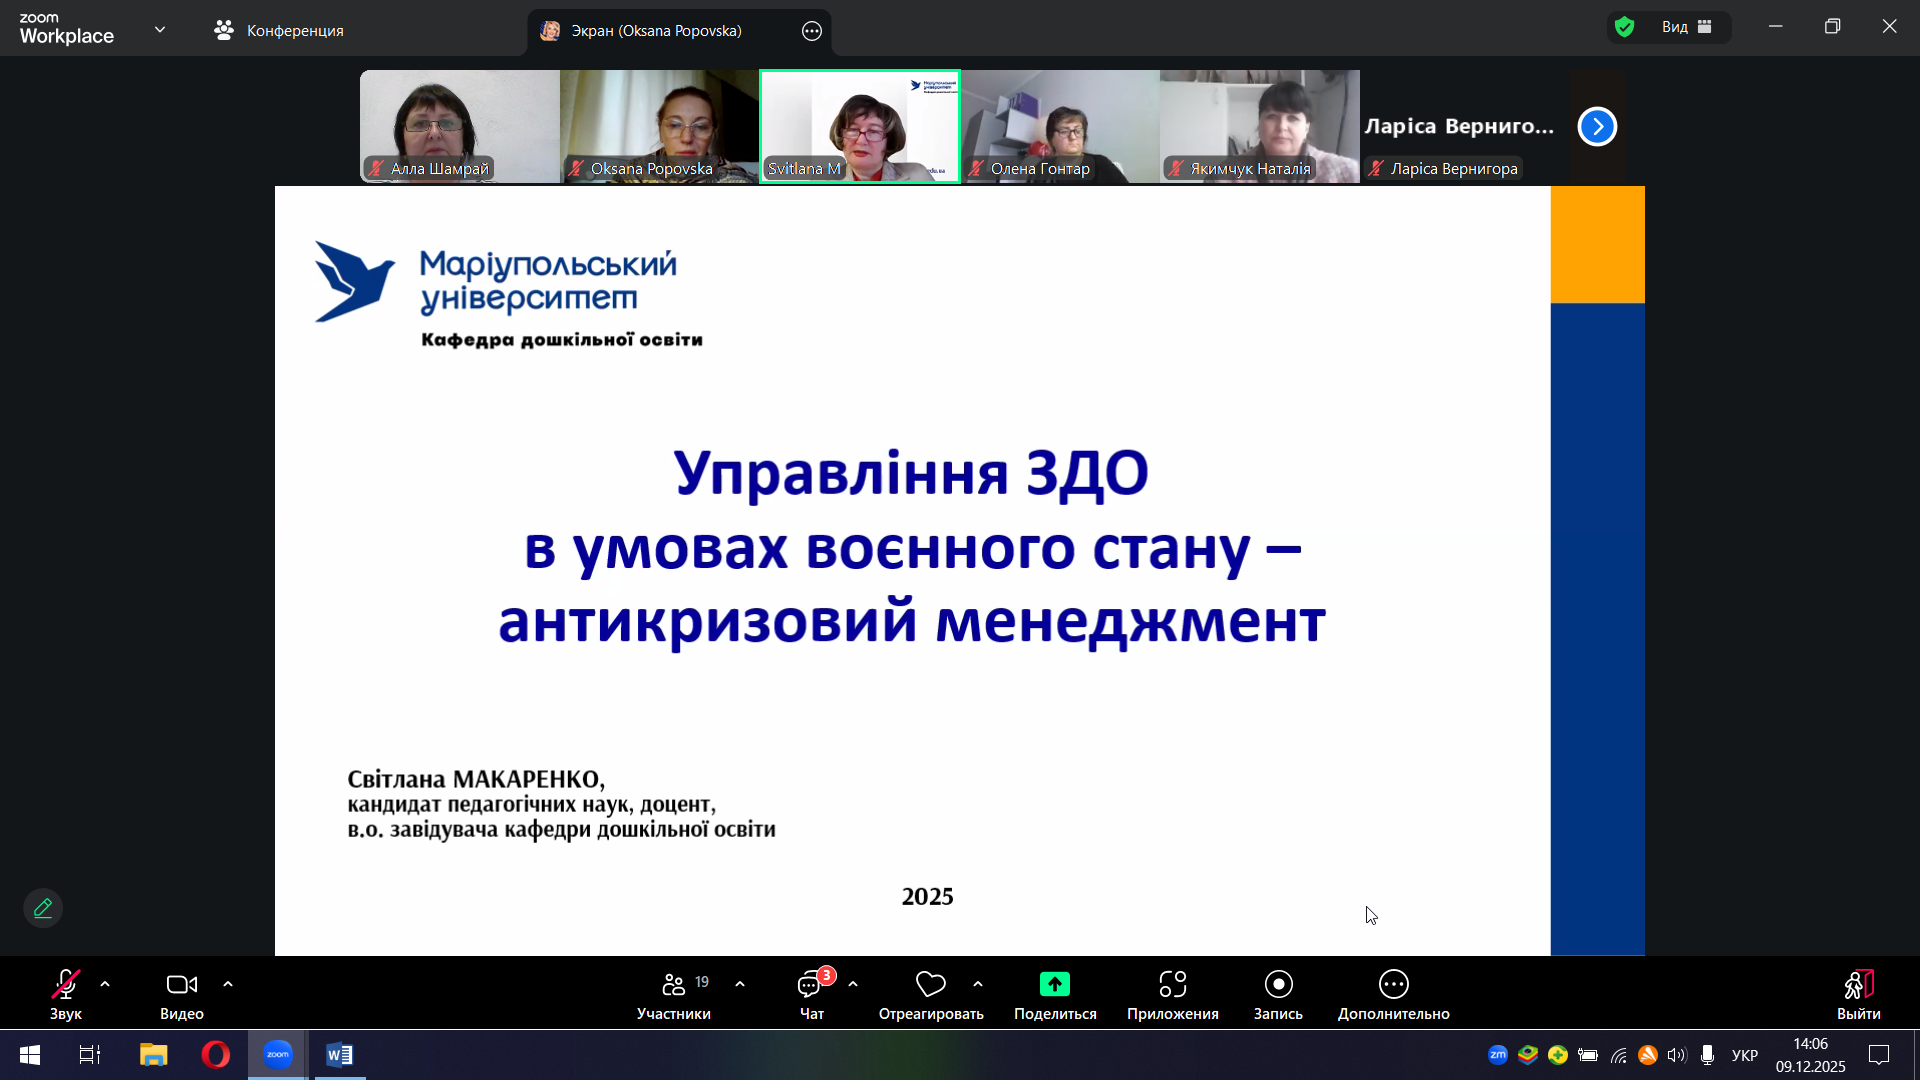Open the Participants panel icon

(674, 985)
